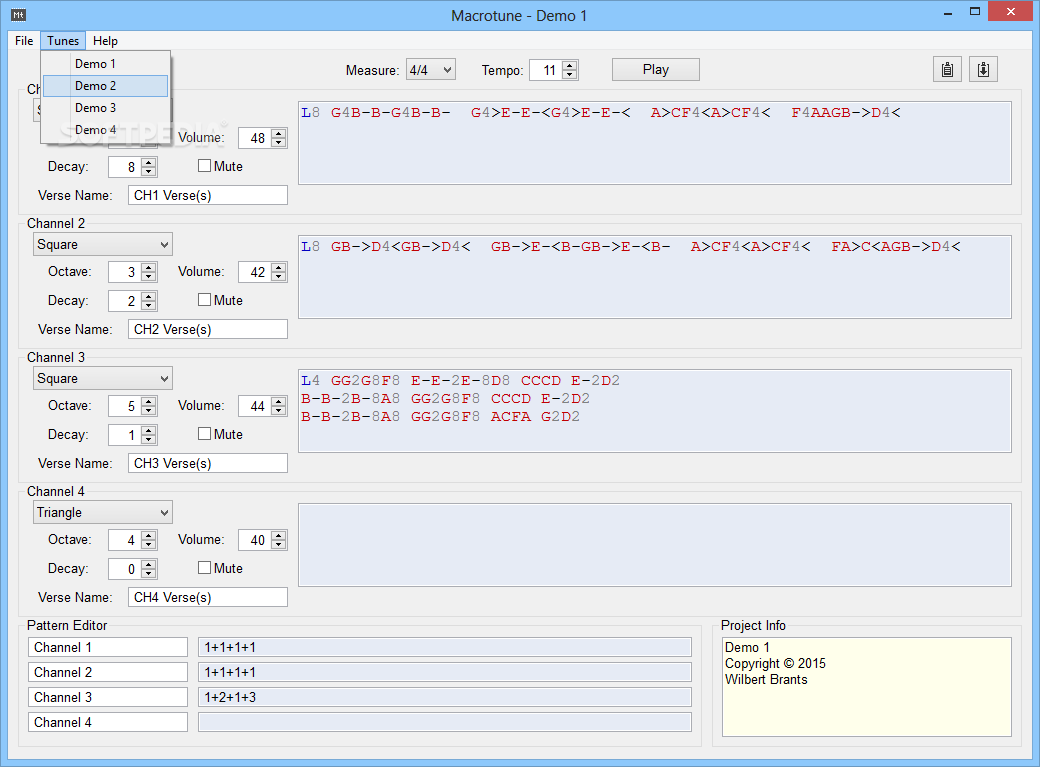Increment Channel 2 Octave spinner
The width and height of the screenshot is (1040, 767).
(x=149, y=267)
